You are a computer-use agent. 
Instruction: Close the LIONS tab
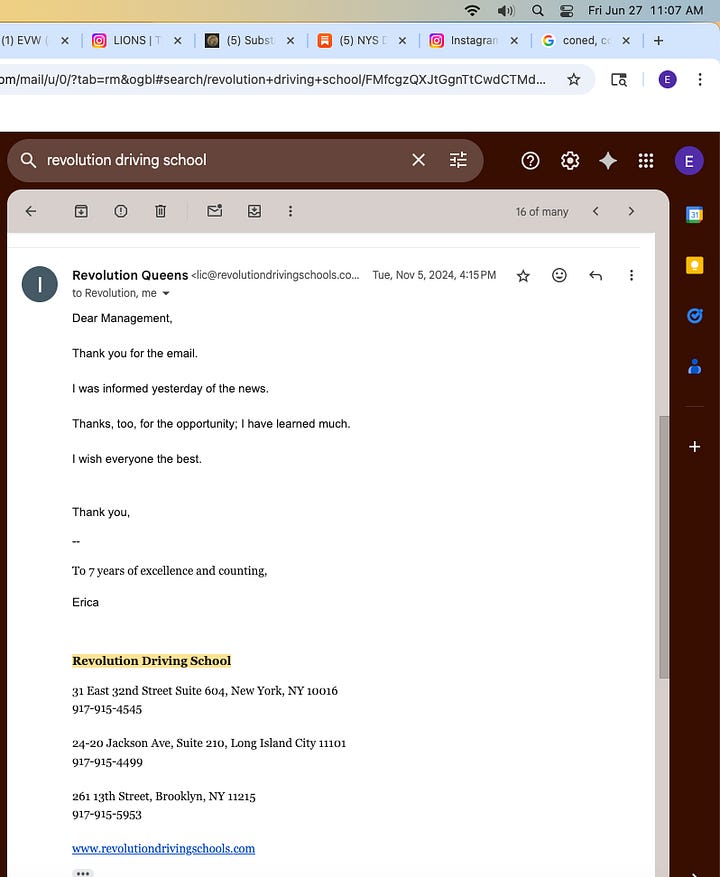pos(177,40)
